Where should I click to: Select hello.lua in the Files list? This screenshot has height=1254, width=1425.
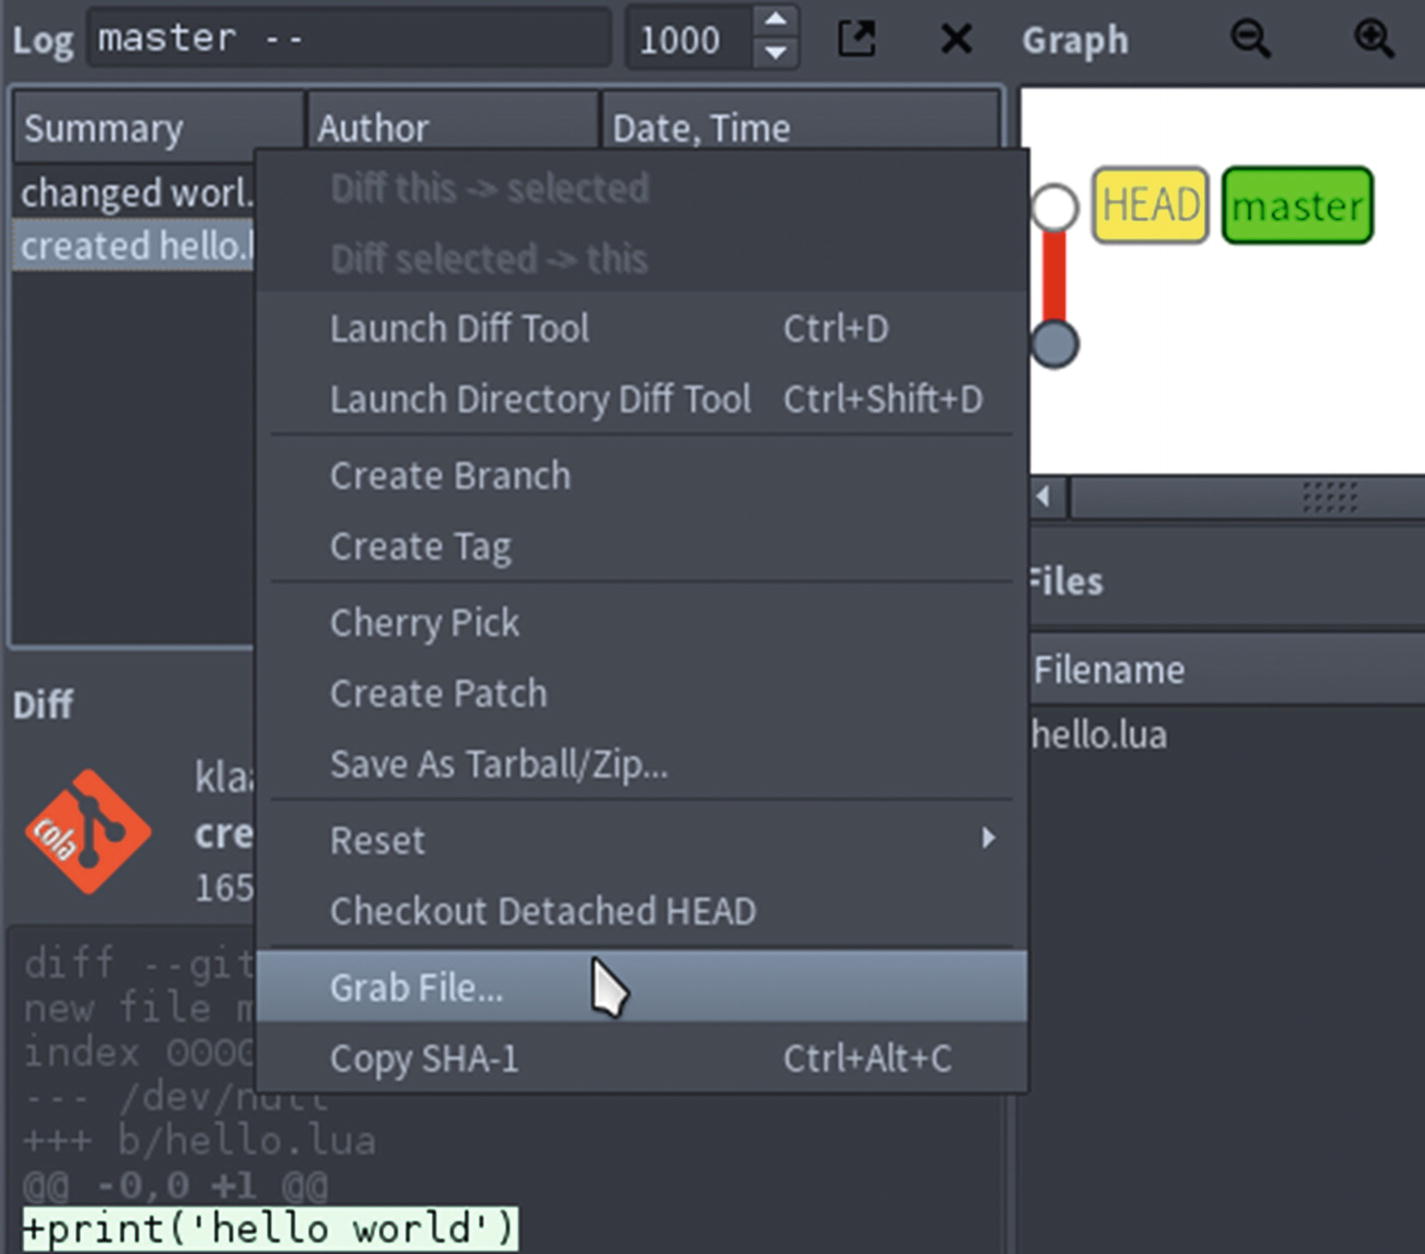[1099, 735]
